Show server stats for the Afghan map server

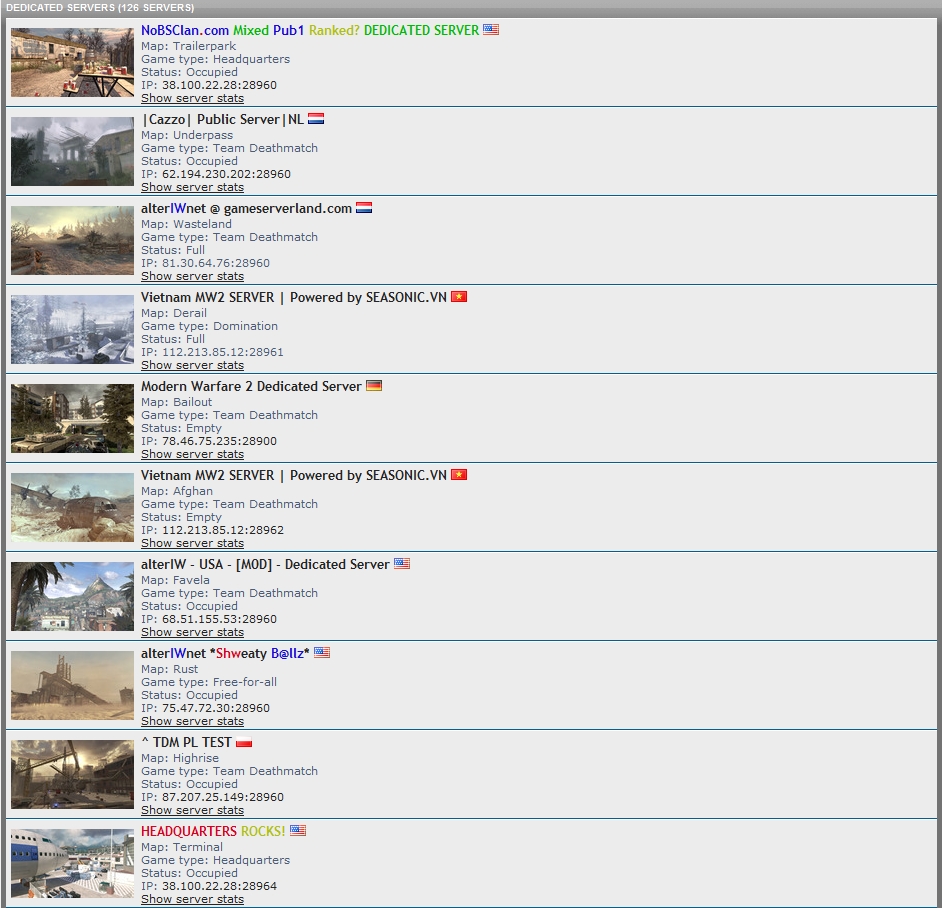click(192, 543)
